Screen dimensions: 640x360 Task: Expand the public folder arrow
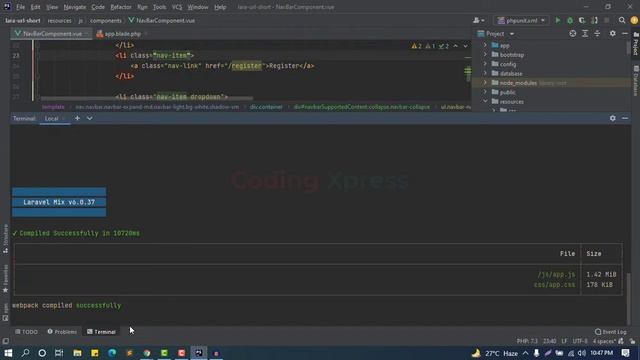click(x=485, y=92)
